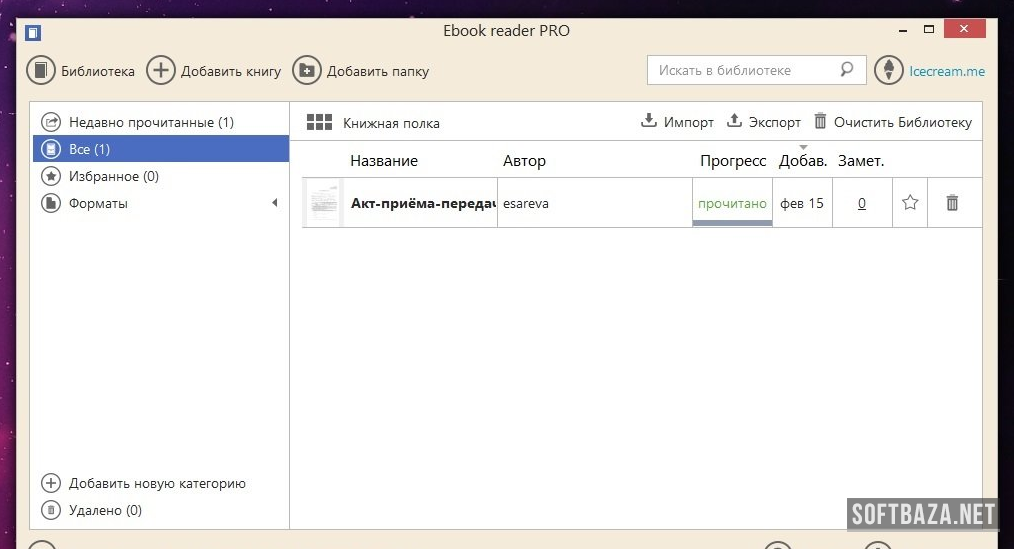Click the search magnifier icon
Screen dimensions: 1014x549
click(x=847, y=70)
